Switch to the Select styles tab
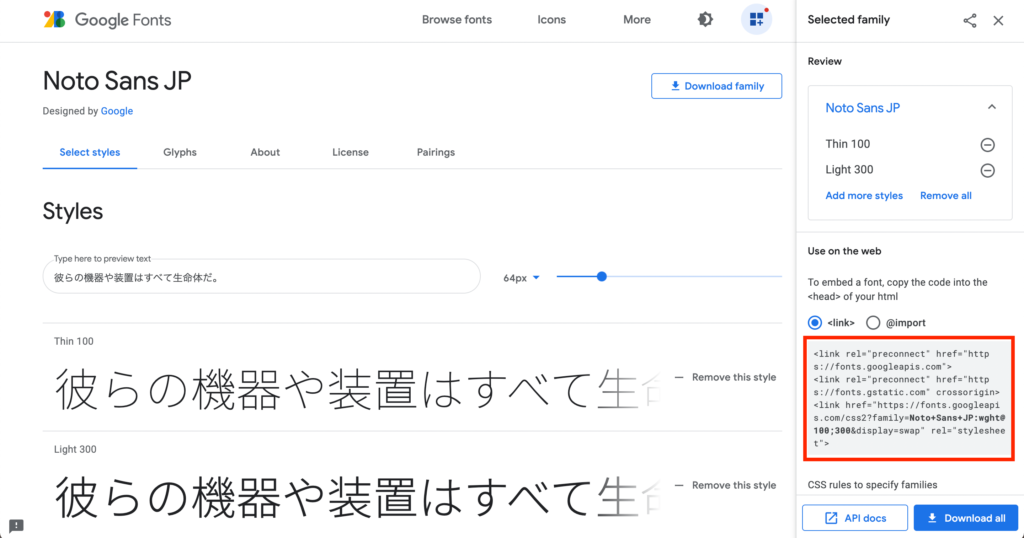Viewport: 1024px width, 538px height. [89, 152]
